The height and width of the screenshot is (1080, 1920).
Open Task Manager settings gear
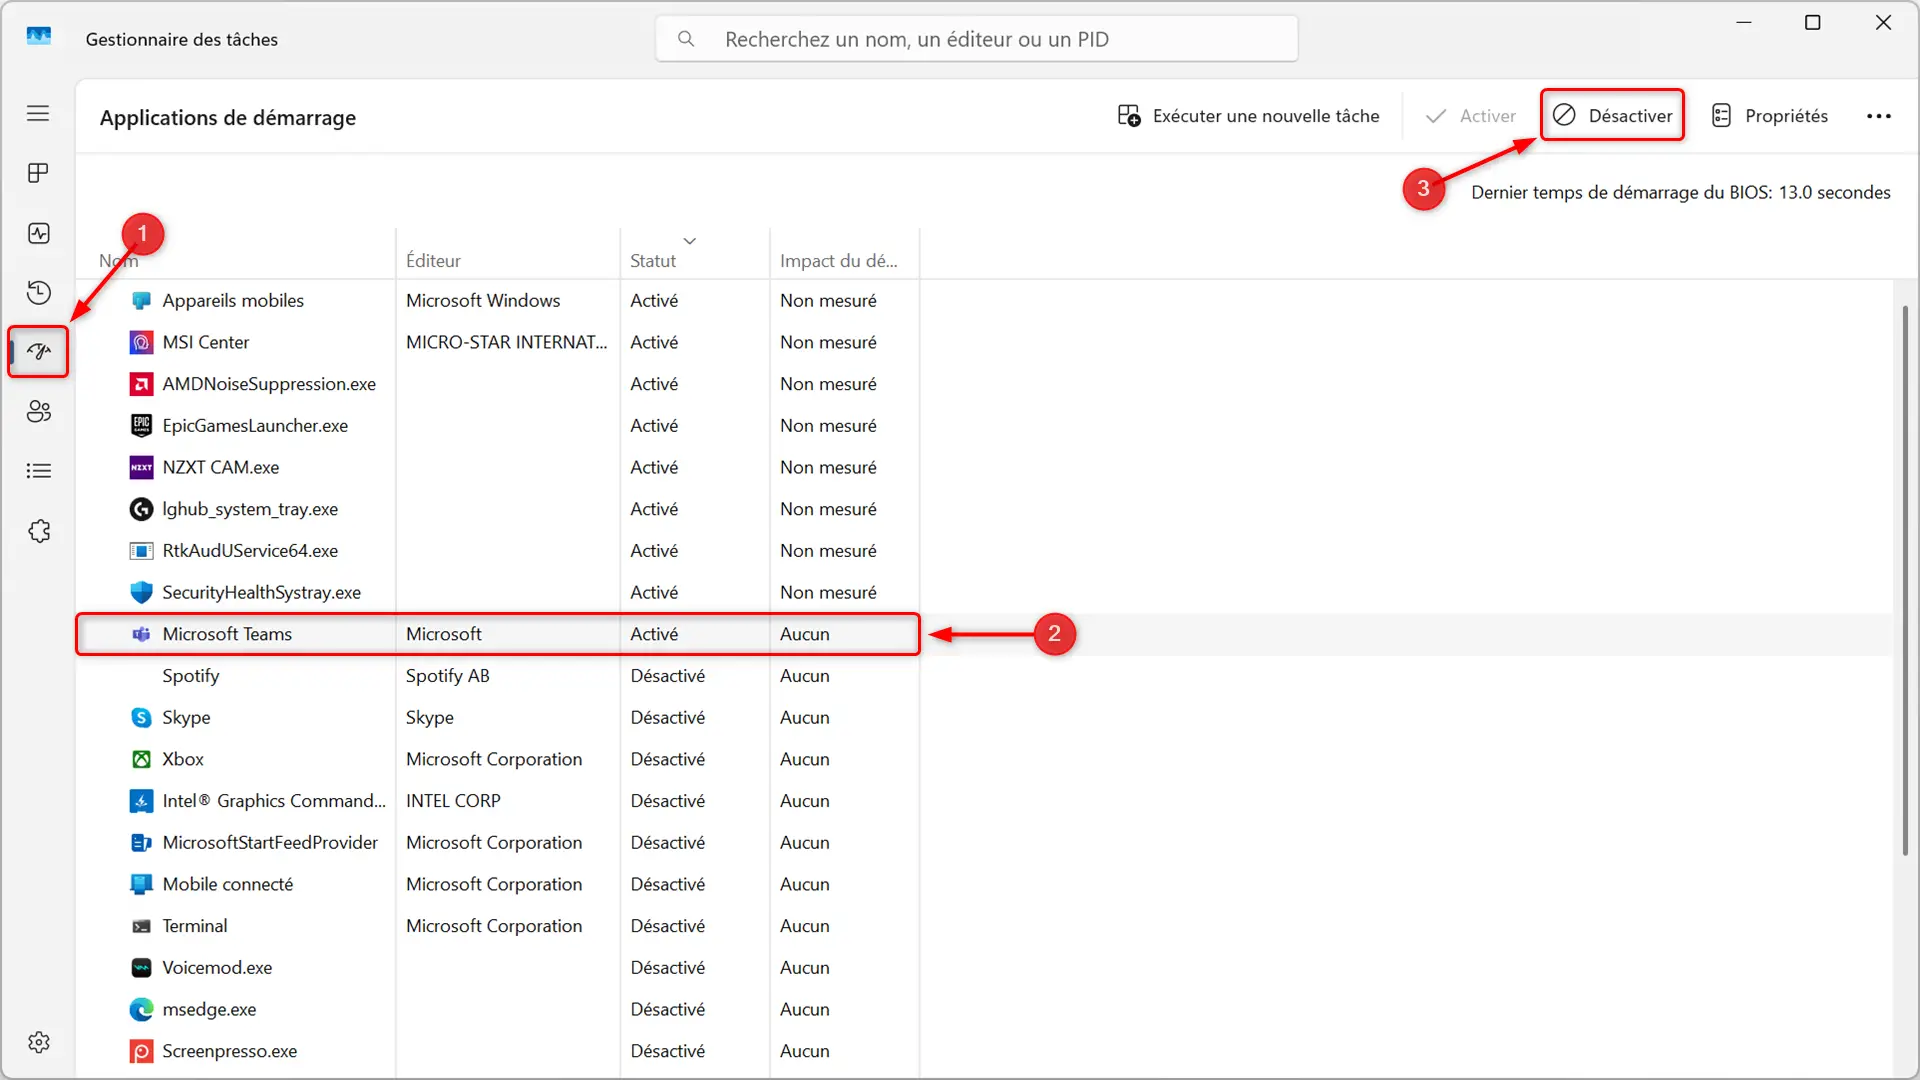coord(38,1042)
